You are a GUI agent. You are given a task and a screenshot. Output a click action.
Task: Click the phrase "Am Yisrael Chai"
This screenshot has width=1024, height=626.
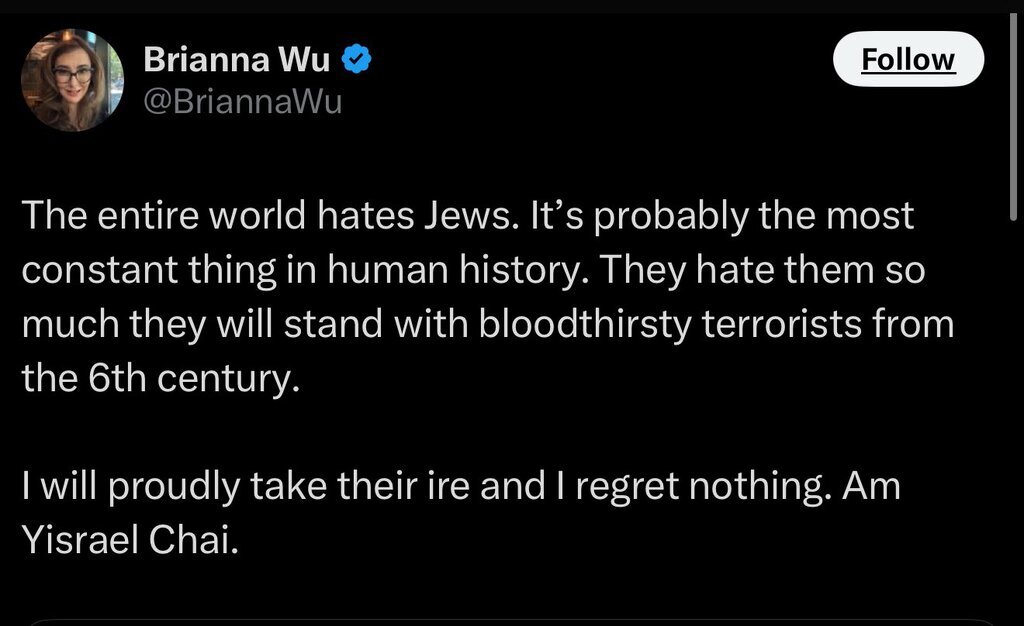130,543
